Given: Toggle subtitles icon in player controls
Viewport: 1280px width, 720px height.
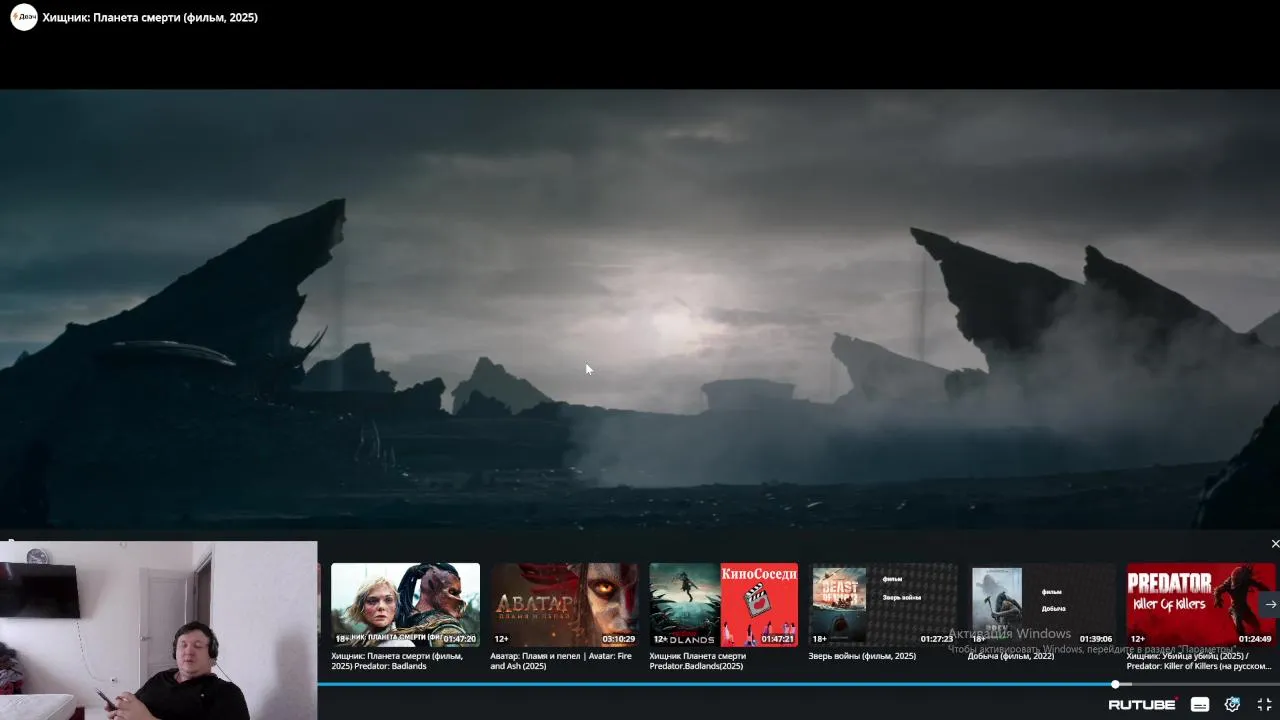Looking at the screenshot, I should [x=1200, y=705].
